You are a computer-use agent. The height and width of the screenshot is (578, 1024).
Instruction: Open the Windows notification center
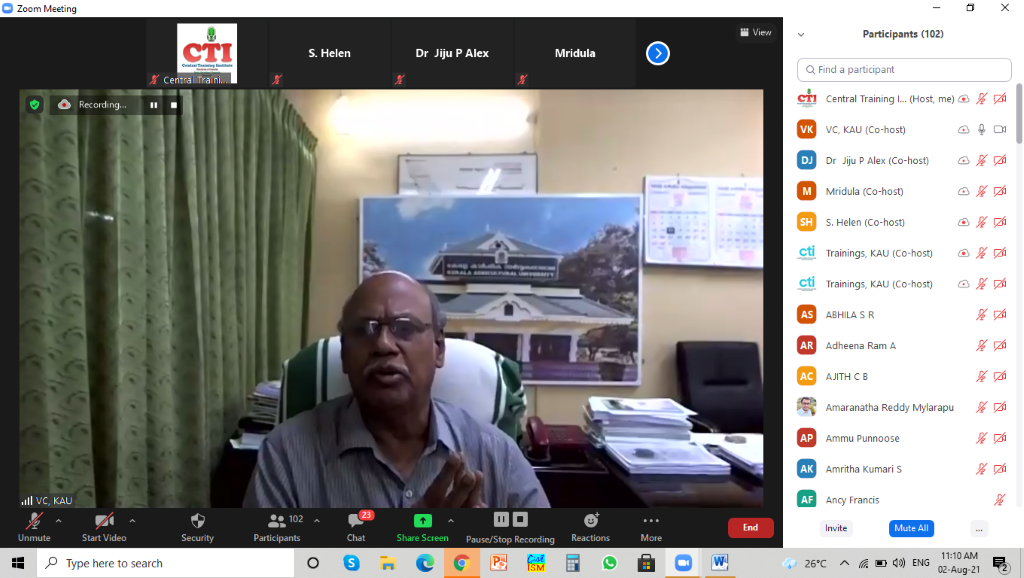[x=1001, y=563]
